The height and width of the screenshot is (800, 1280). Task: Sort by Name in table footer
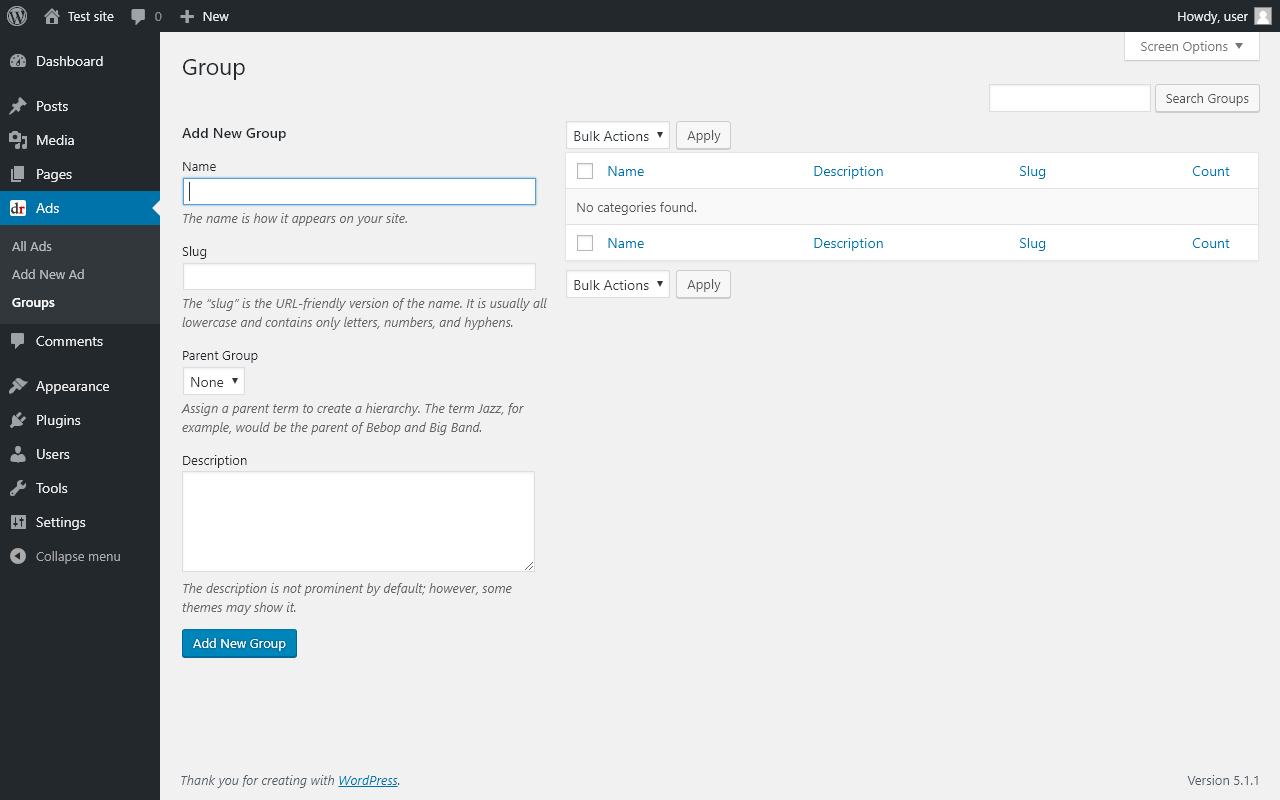click(626, 243)
